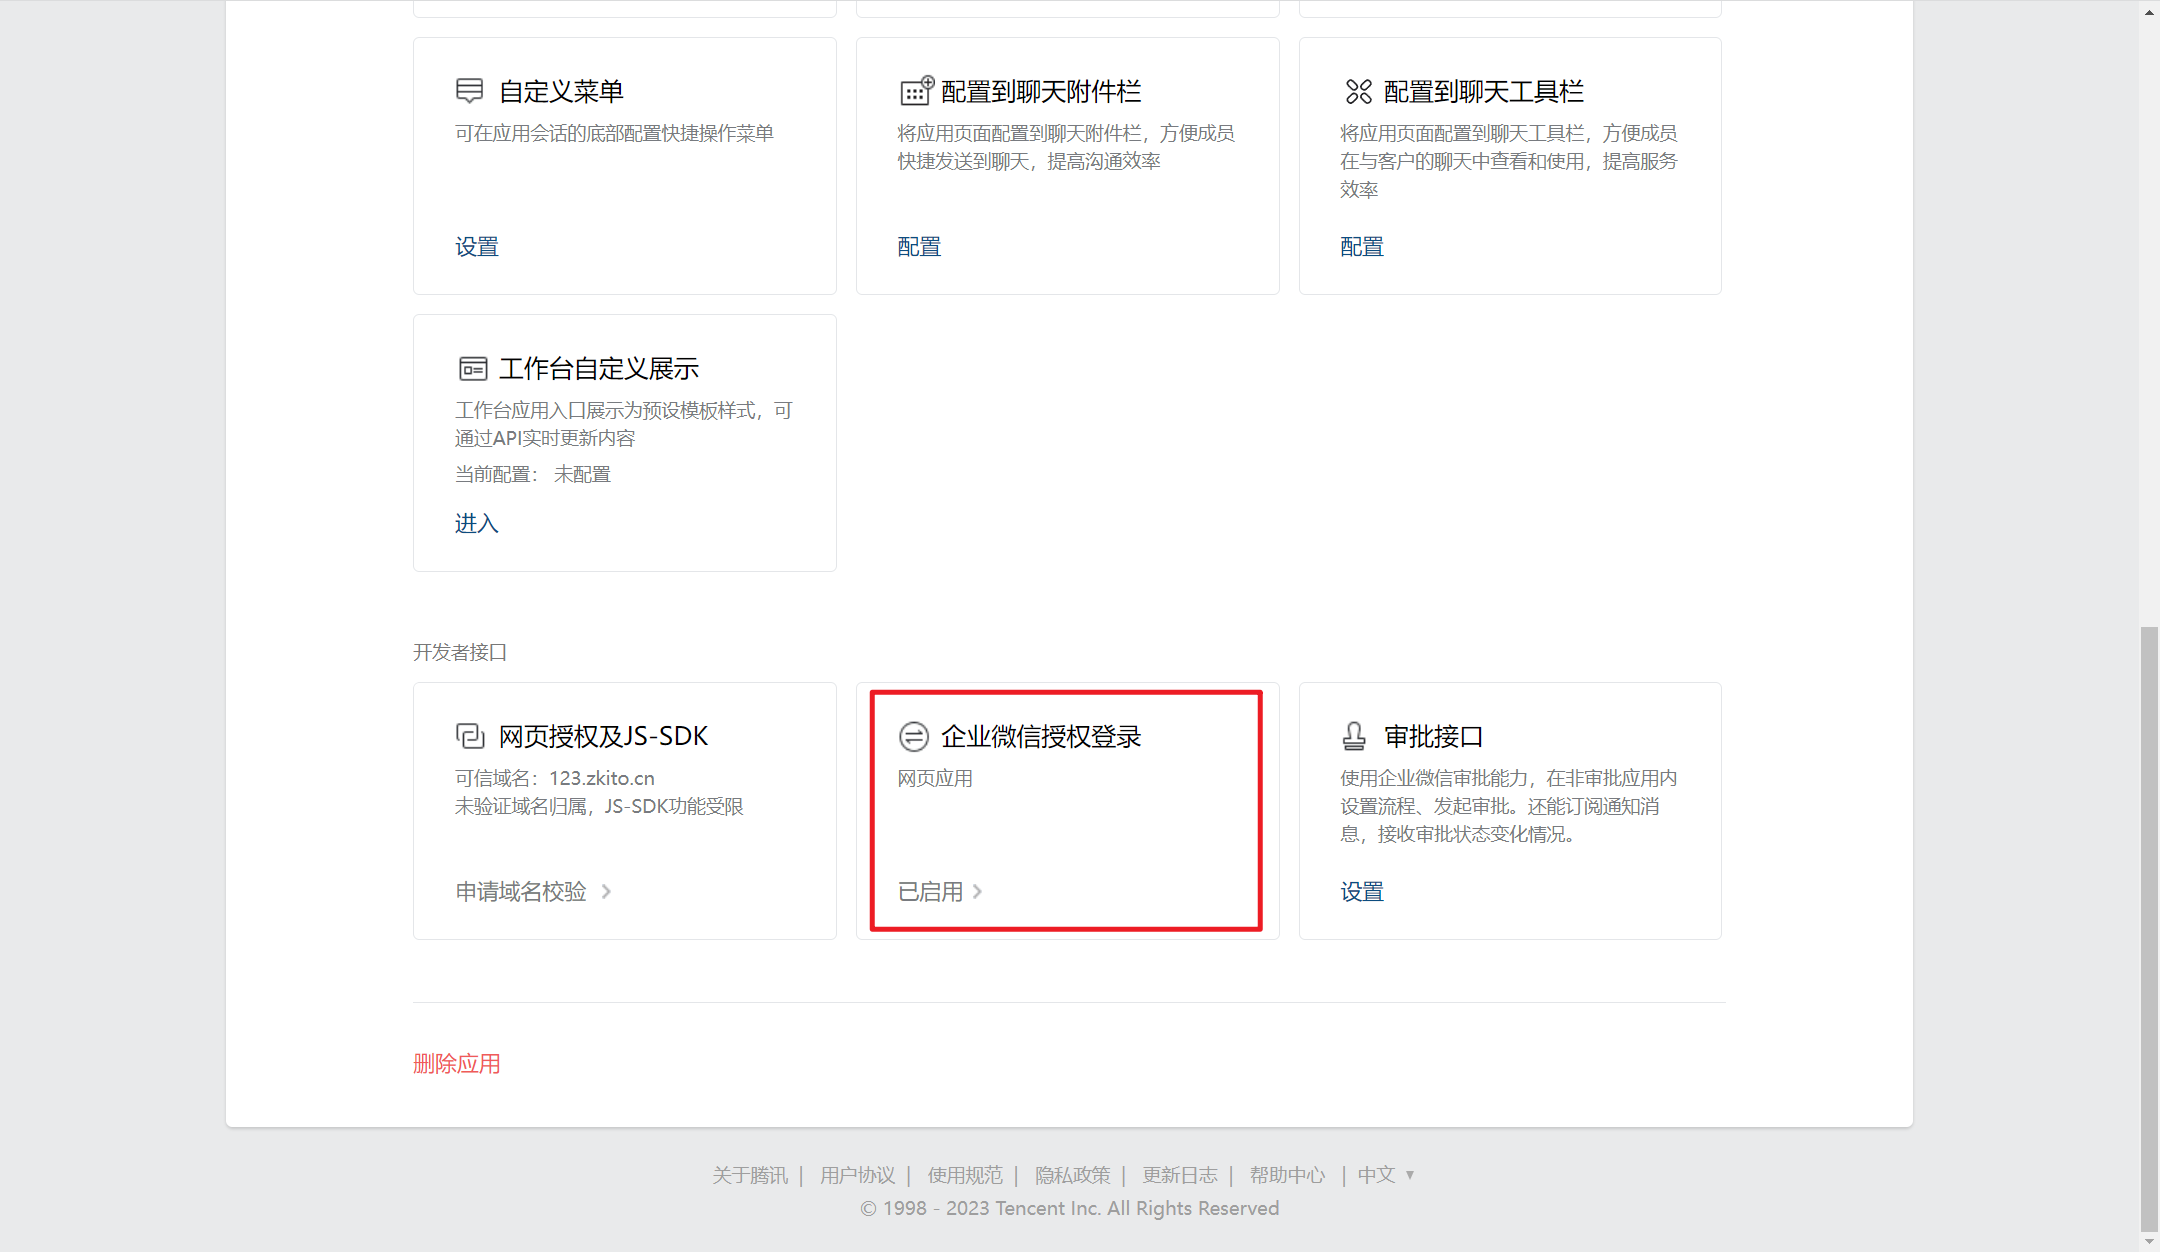Open 帮助中心 footer link
2160x1252 pixels.
[1287, 1174]
